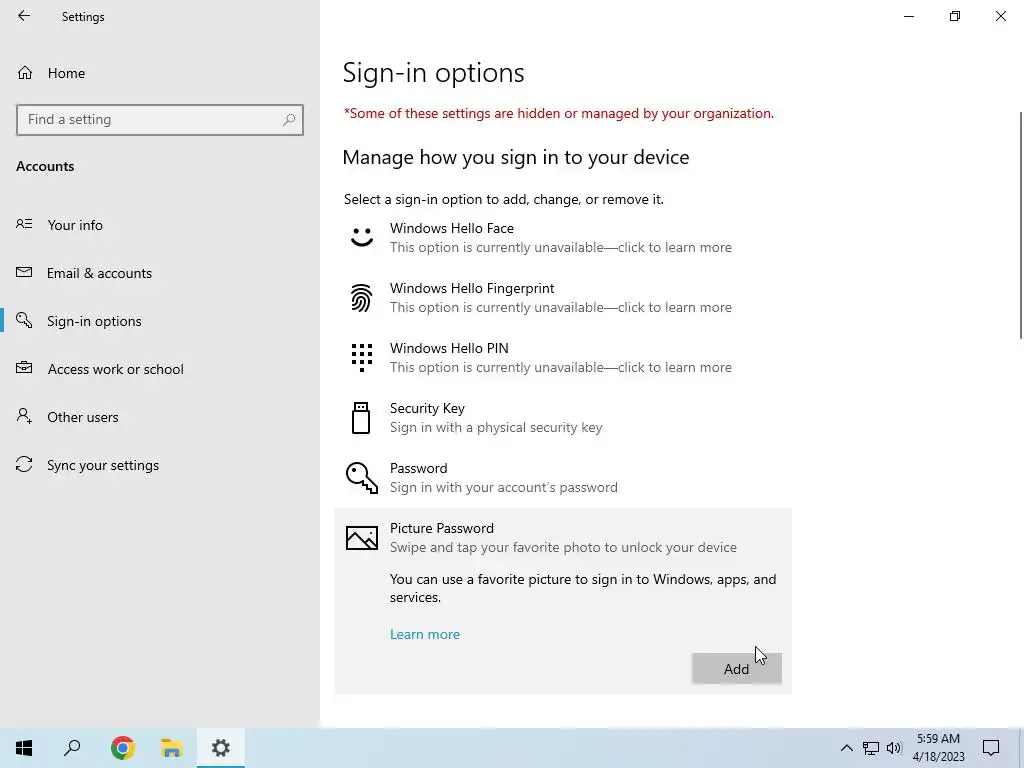Expand the Security Key option
This screenshot has width=1024, height=768.
coord(563,418)
